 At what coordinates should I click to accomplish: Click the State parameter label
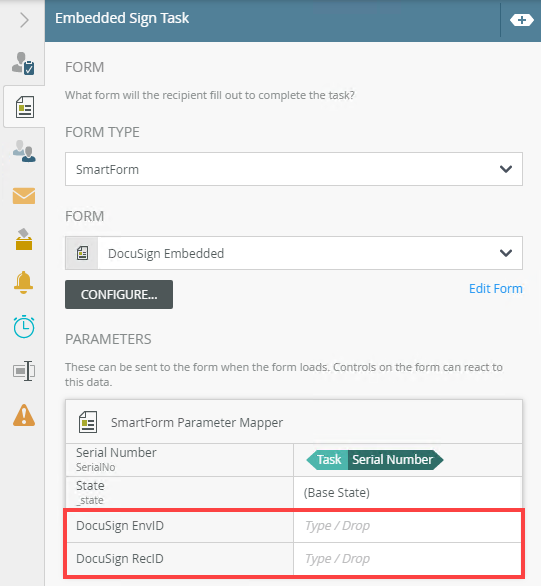tap(90, 486)
